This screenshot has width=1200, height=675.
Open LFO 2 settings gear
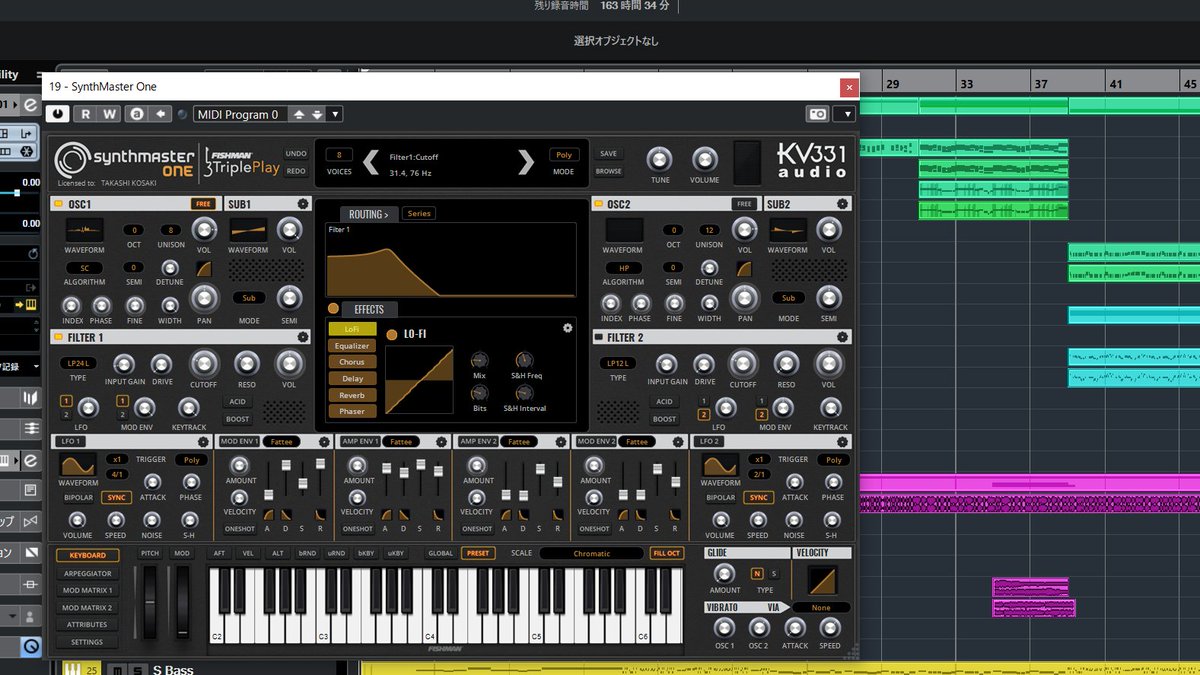point(844,441)
